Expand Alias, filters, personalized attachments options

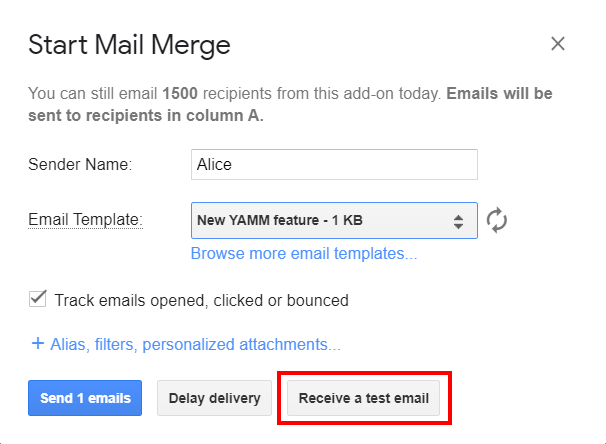[195, 344]
